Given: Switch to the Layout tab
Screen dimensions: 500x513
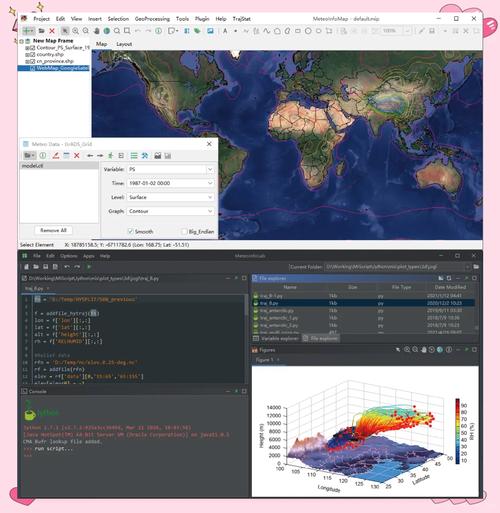Looking at the screenshot, I should point(124,44).
